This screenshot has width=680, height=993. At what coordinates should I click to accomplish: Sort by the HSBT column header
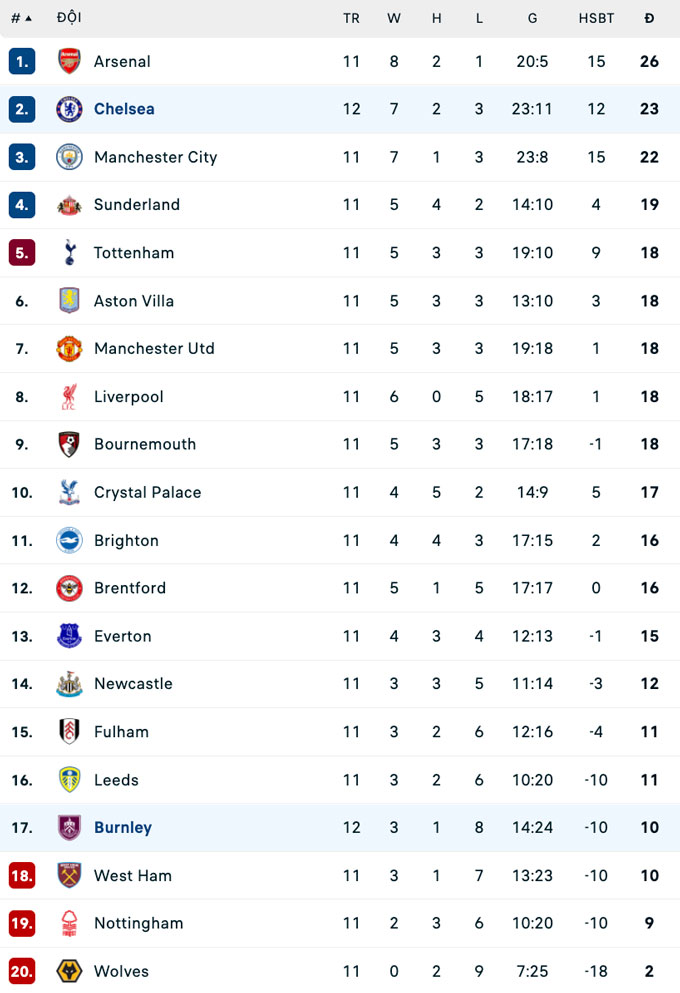[x=596, y=18]
